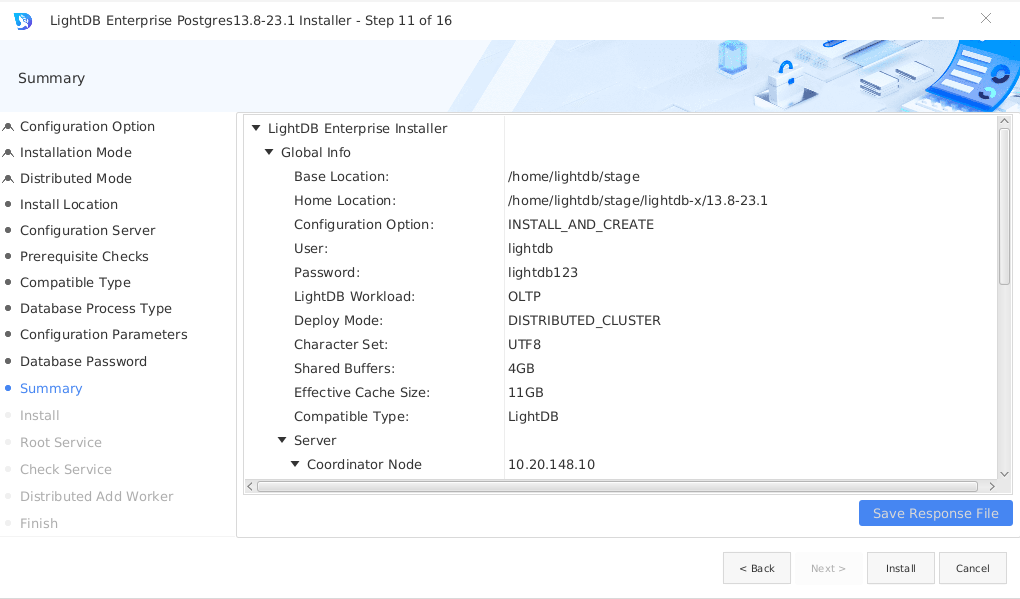Select the LightDB Workload OLTP value

click(524, 297)
